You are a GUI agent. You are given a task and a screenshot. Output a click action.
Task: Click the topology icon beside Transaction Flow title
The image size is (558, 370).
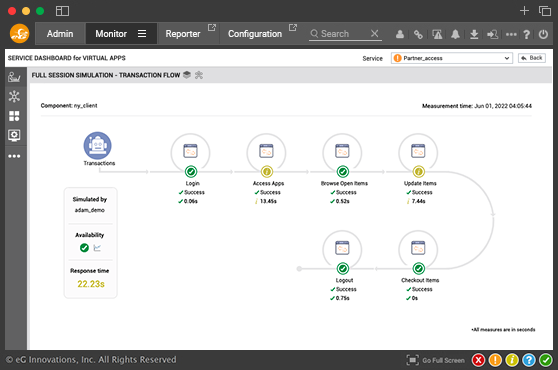[199, 75]
